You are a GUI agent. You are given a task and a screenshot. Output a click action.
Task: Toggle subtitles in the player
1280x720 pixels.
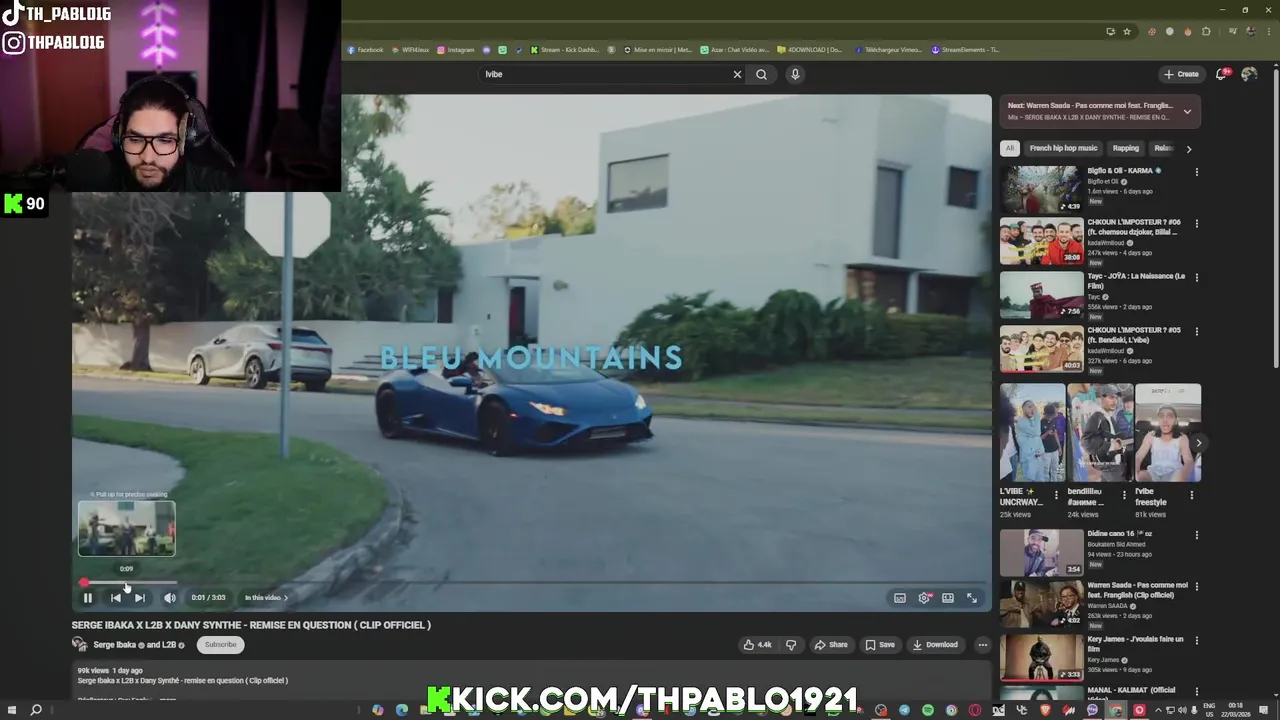pyautogui.click(x=900, y=598)
